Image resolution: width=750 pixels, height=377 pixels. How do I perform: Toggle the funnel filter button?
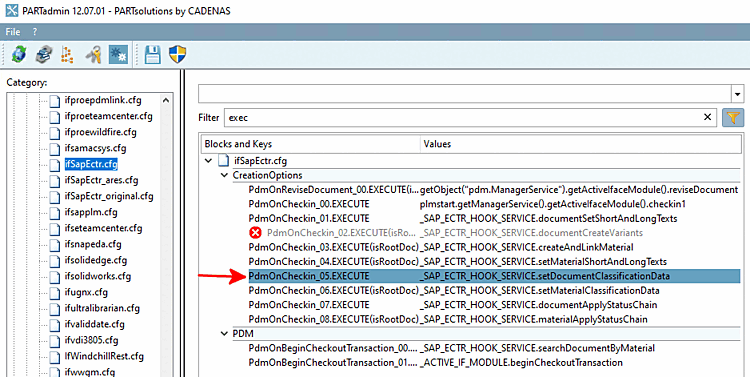[733, 118]
